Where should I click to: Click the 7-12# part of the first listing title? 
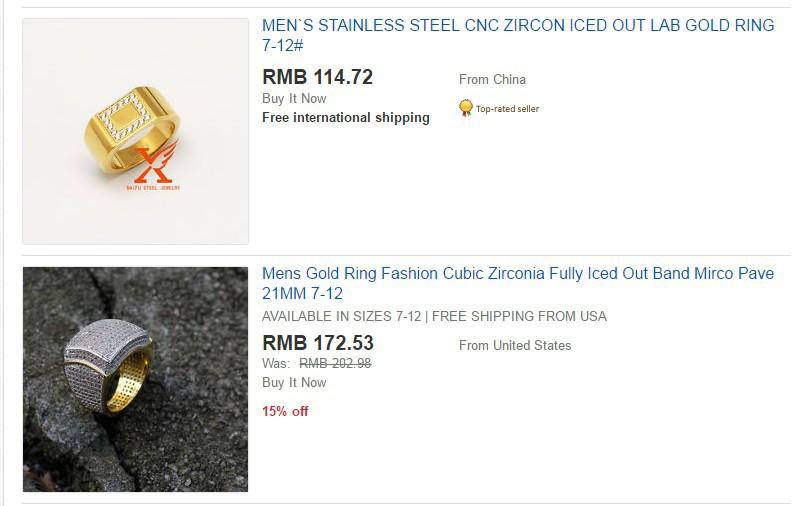282,45
